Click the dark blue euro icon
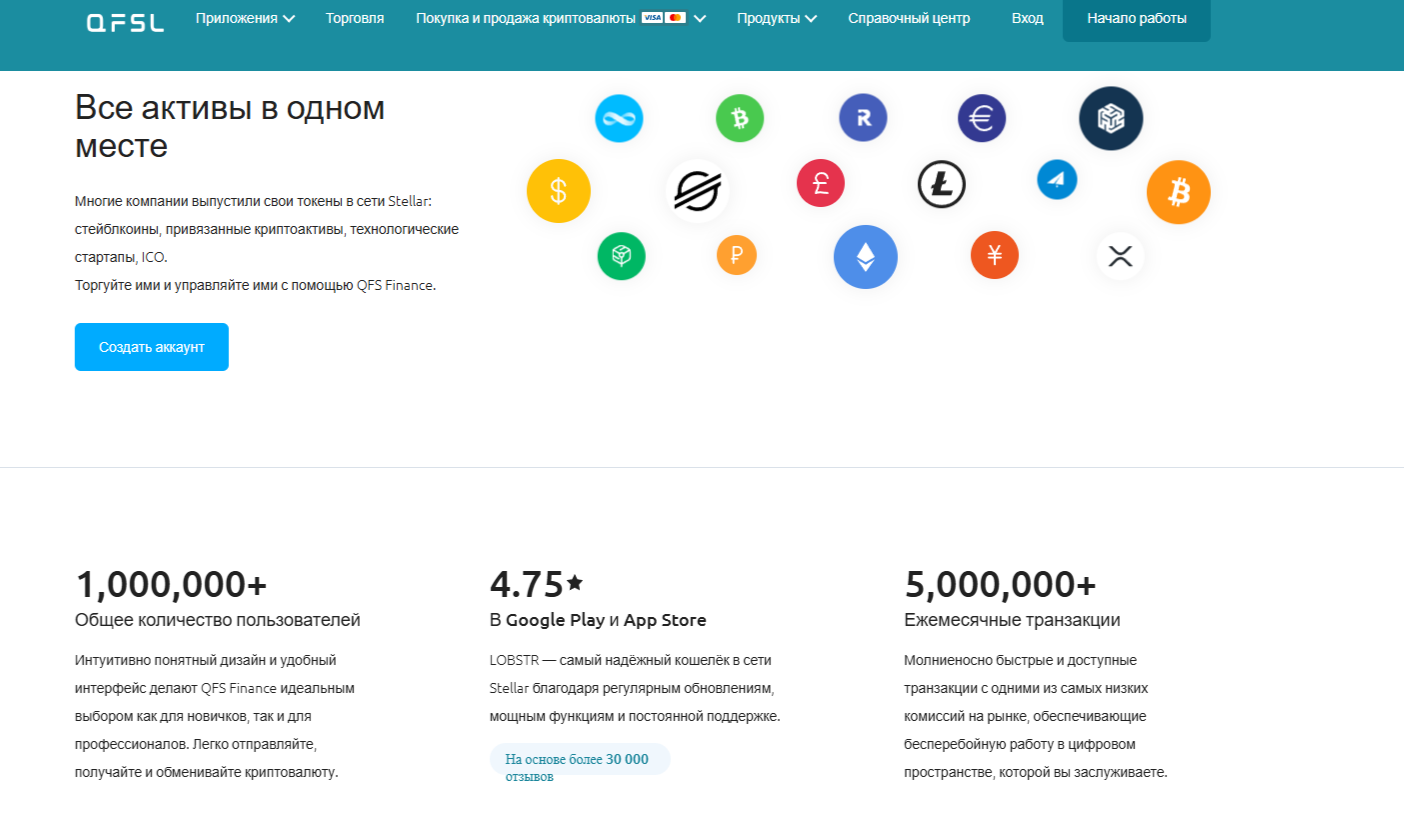The width and height of the screenshot is (1404, 826). click(x=981, y=119)
